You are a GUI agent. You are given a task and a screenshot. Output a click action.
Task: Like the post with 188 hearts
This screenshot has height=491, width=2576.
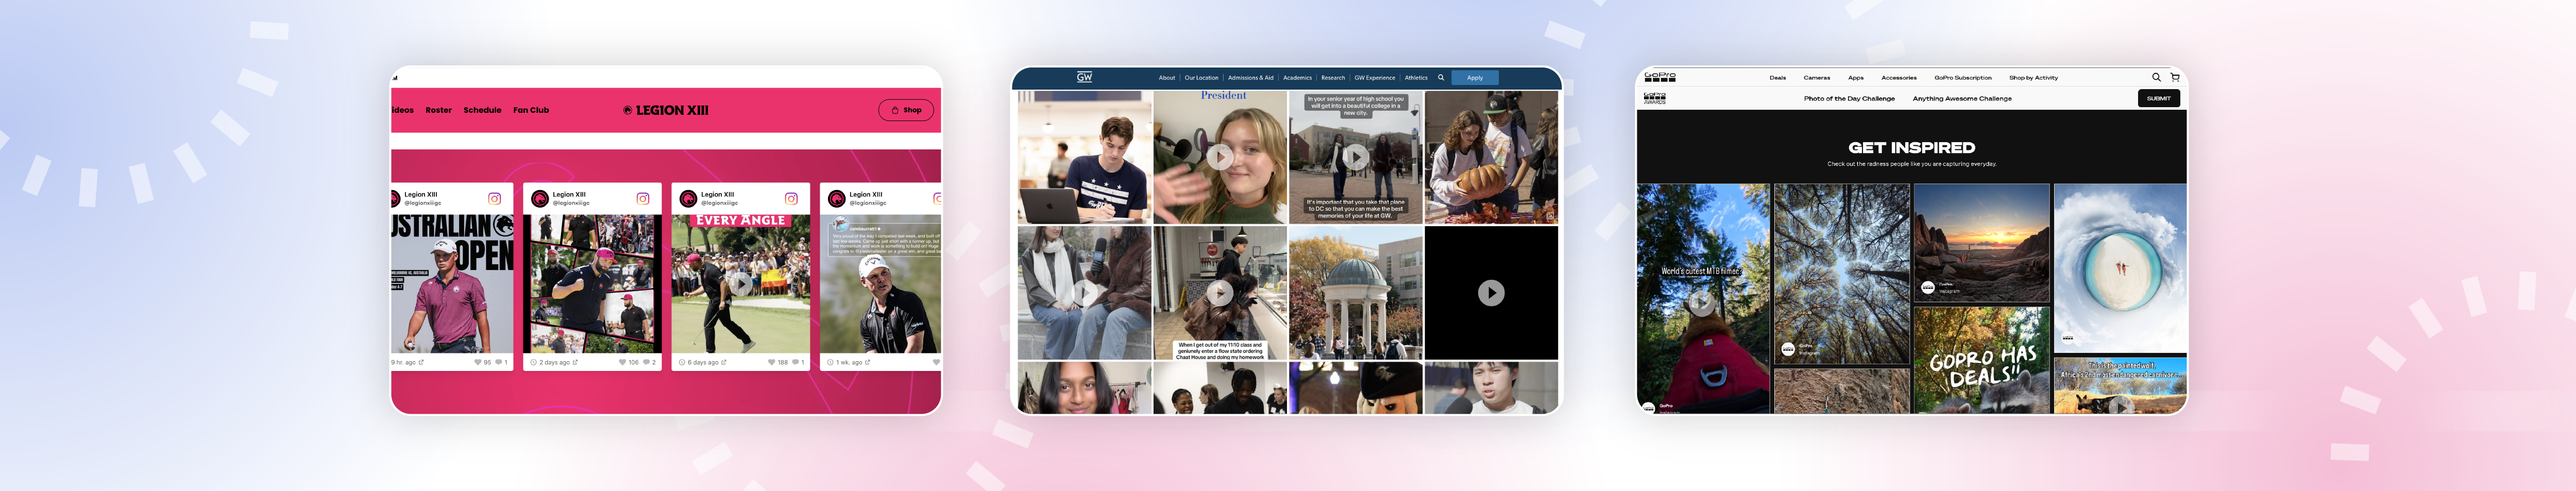(771, 362)
